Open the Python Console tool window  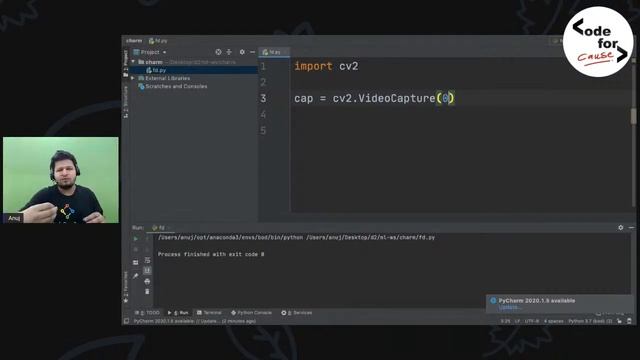[x=251, y=313]
